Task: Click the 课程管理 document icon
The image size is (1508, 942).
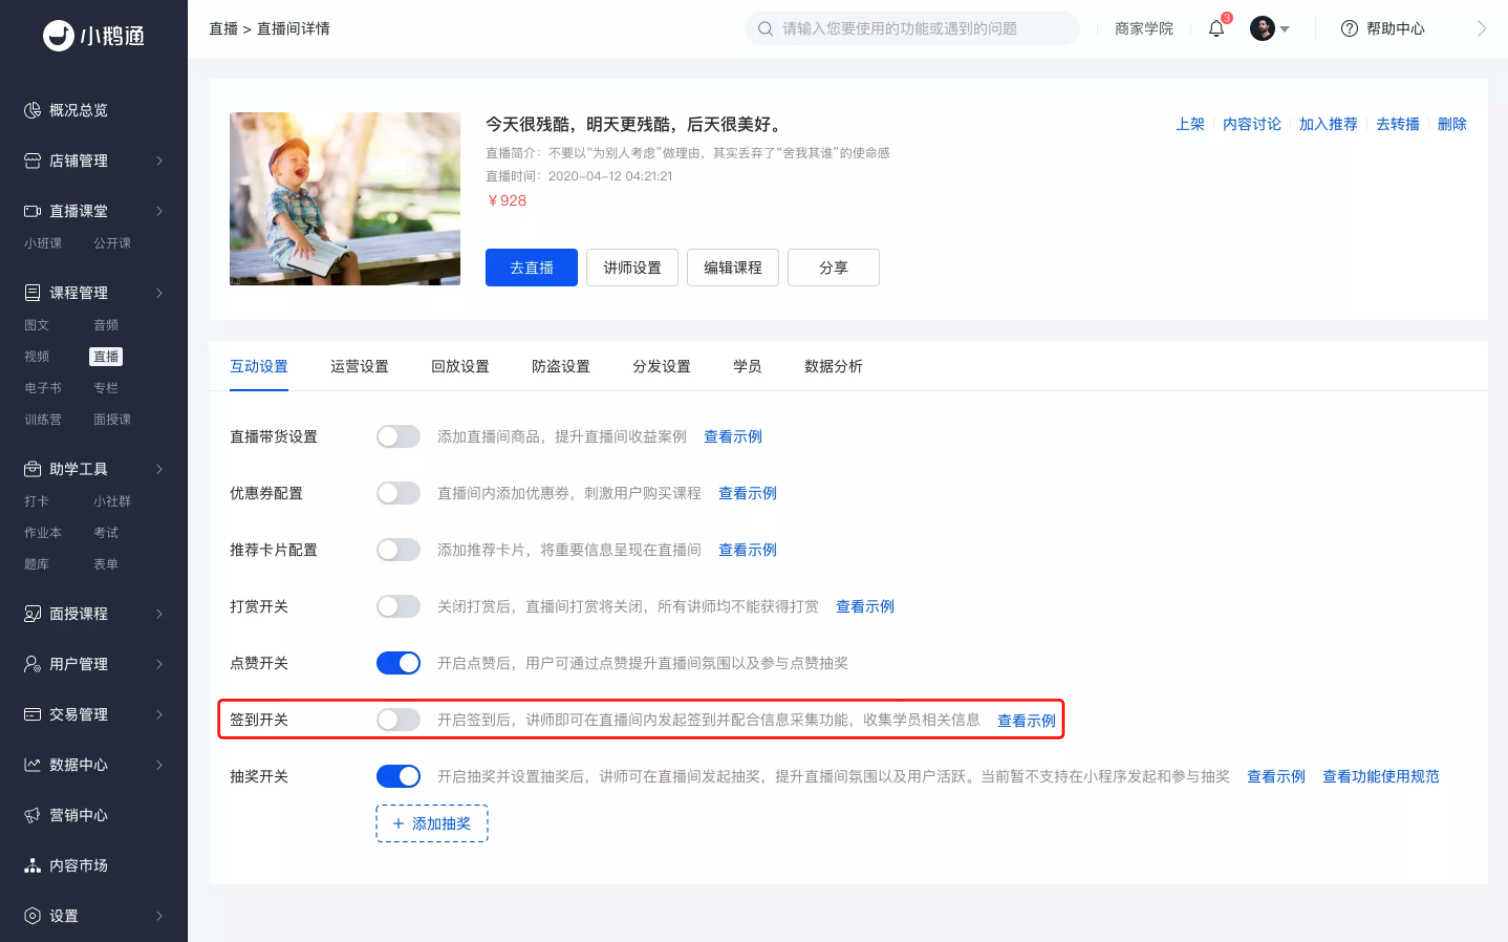Action: [x=32, y=293]
